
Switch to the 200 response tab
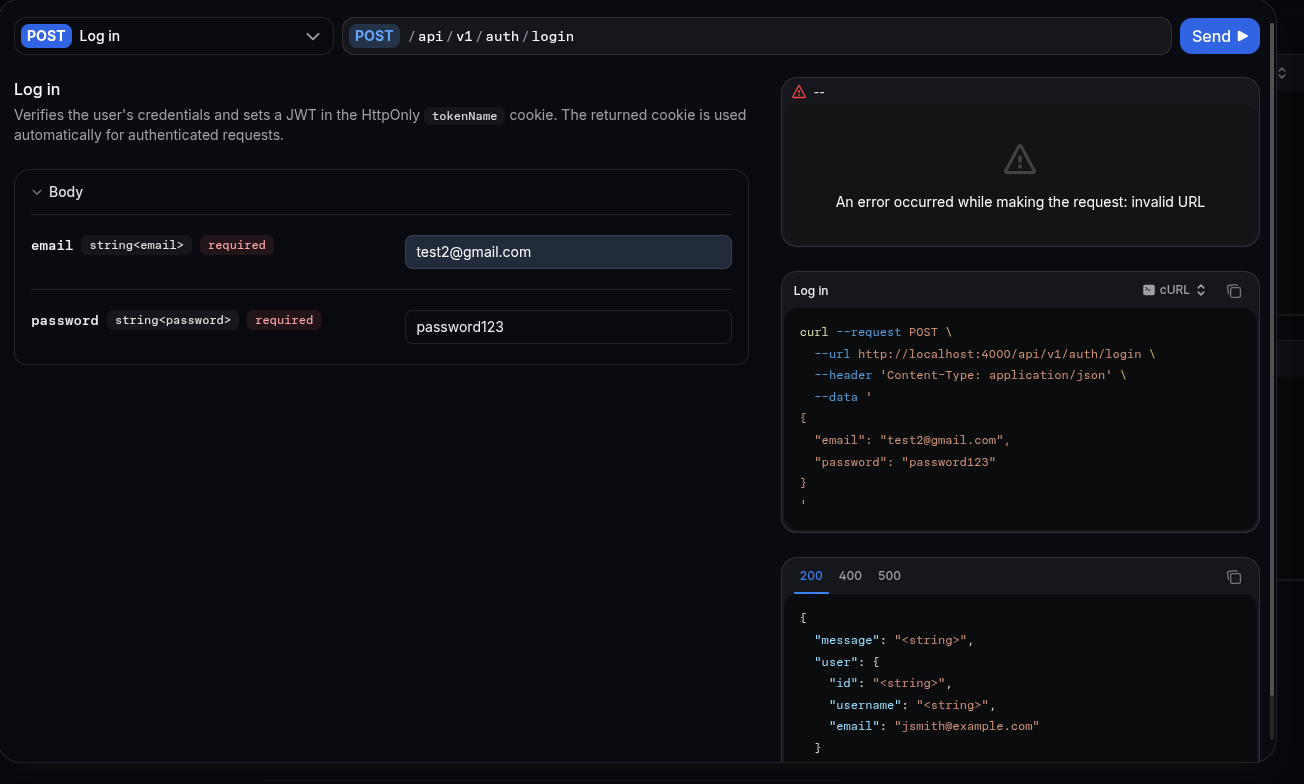811,576
